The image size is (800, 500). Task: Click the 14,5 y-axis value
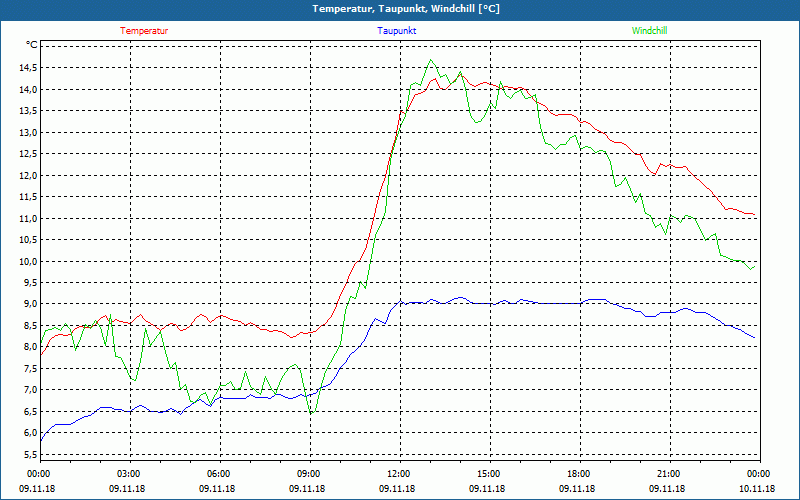pos(29,68)
